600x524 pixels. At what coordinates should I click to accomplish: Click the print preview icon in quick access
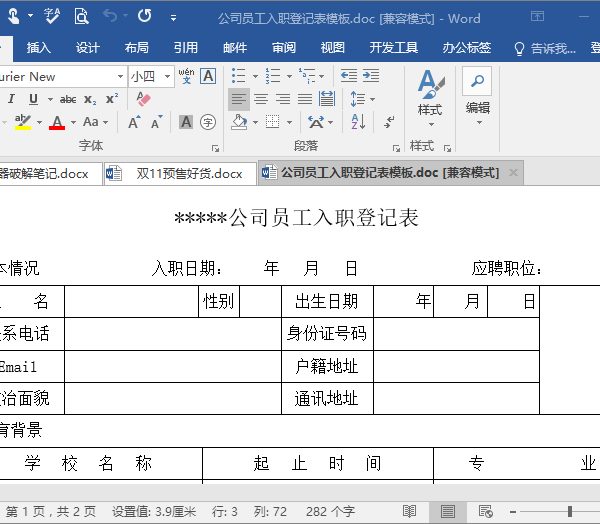coord(80,17)
